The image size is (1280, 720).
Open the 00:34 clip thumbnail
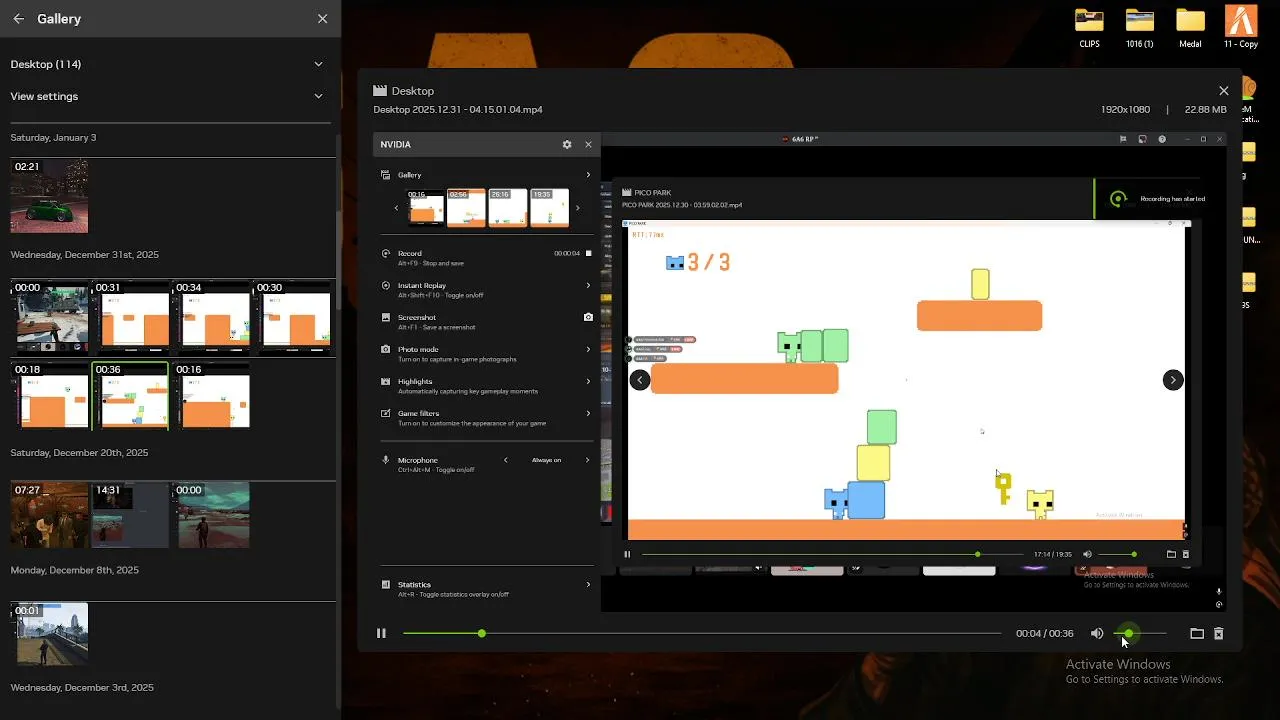(211, 316)
